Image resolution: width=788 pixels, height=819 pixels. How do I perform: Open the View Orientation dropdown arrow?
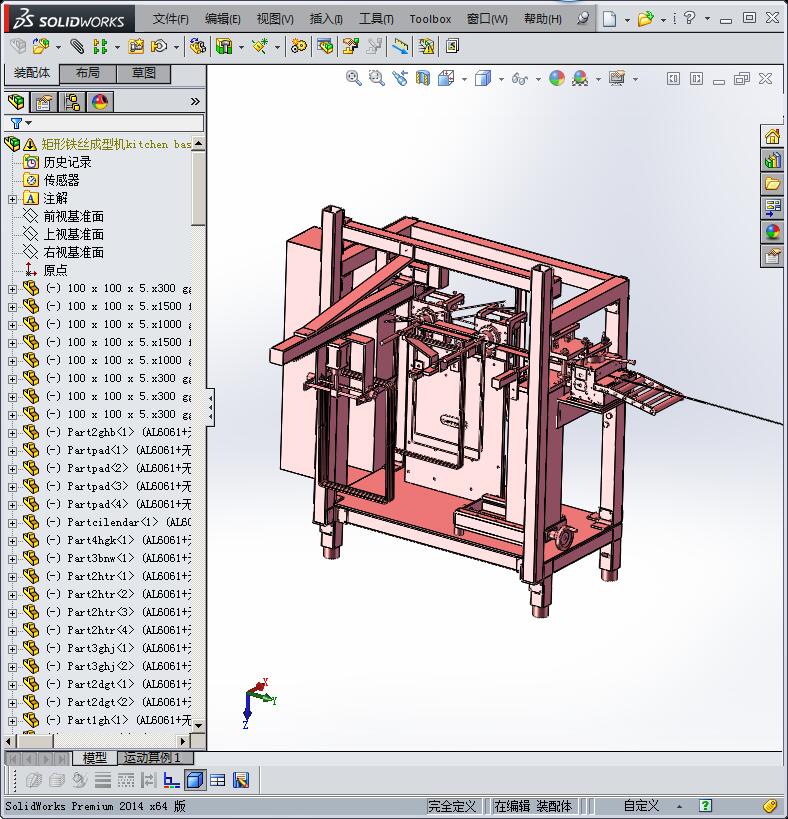[464, 79]
